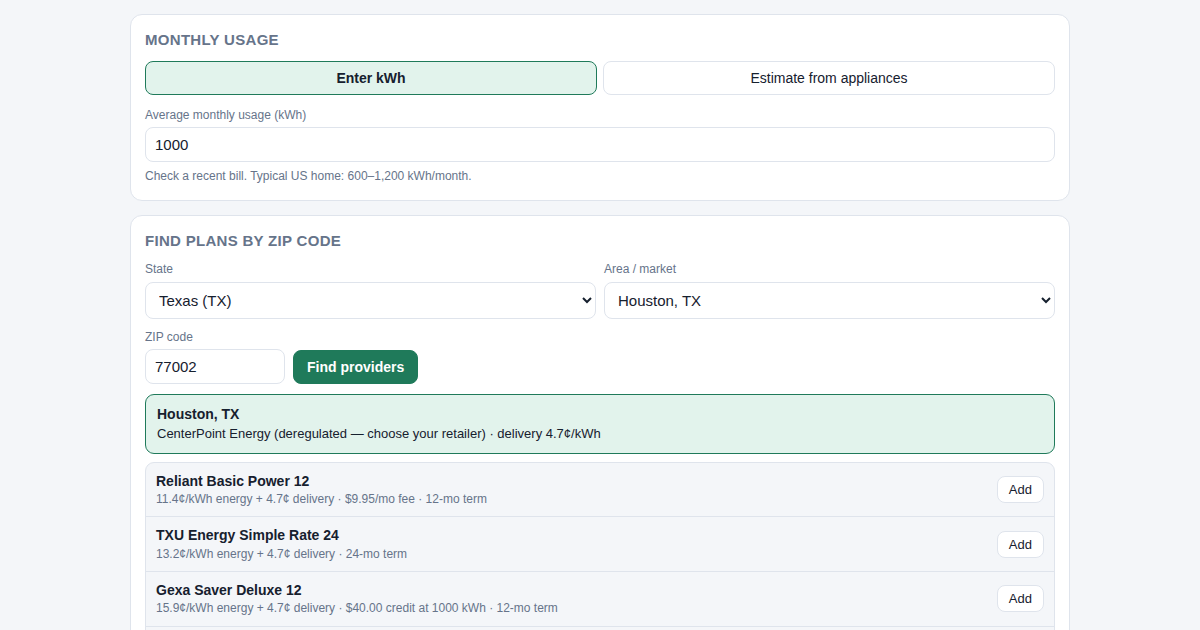This screenshot has height=630, width=1200.
Task: Open the Area / market dropdown
Action: click(829, 300)
